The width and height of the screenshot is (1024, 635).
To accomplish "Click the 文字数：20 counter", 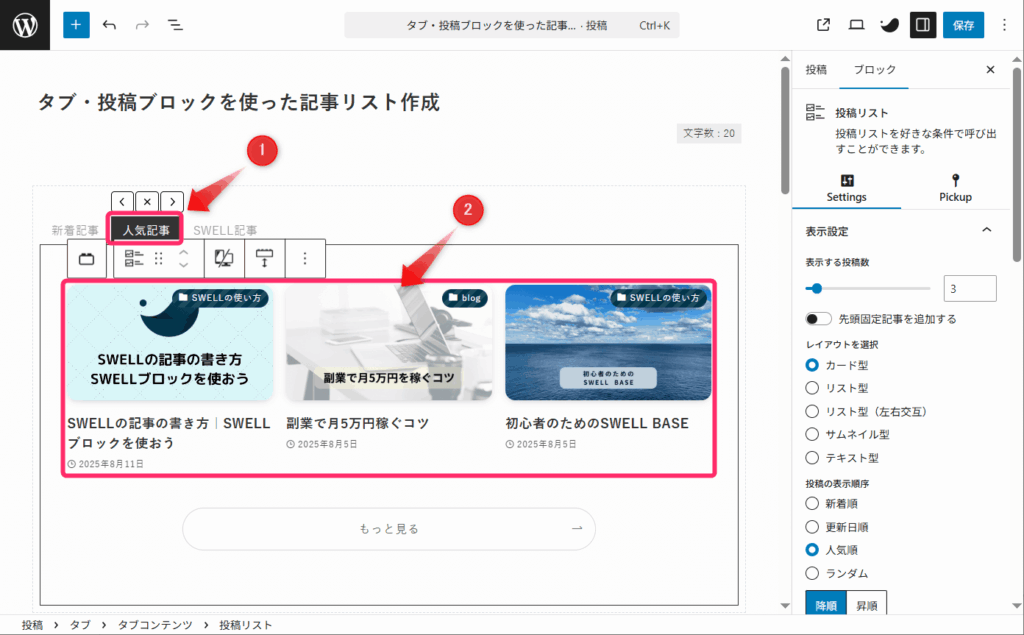I will coord(709,133).
